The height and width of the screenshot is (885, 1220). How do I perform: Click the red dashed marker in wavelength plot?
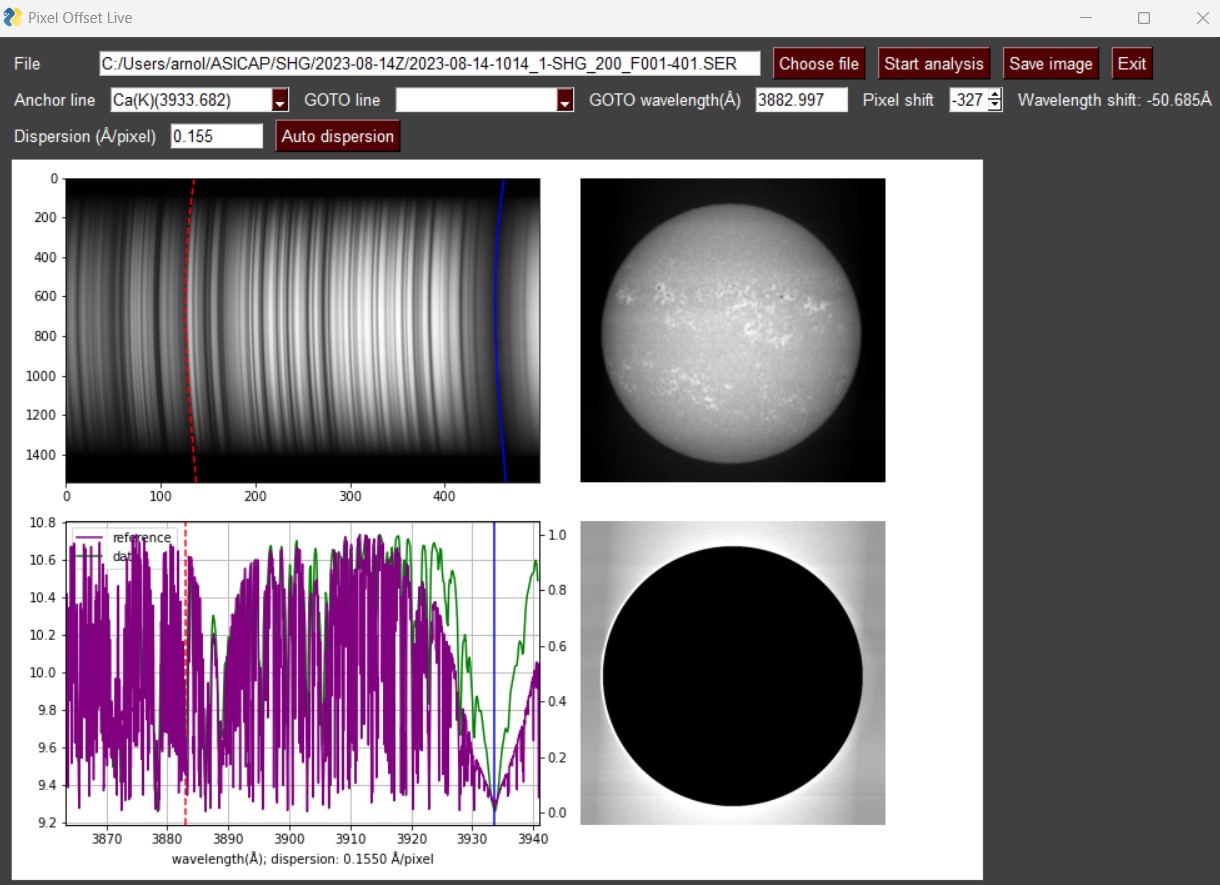click(x=186, y=672)
